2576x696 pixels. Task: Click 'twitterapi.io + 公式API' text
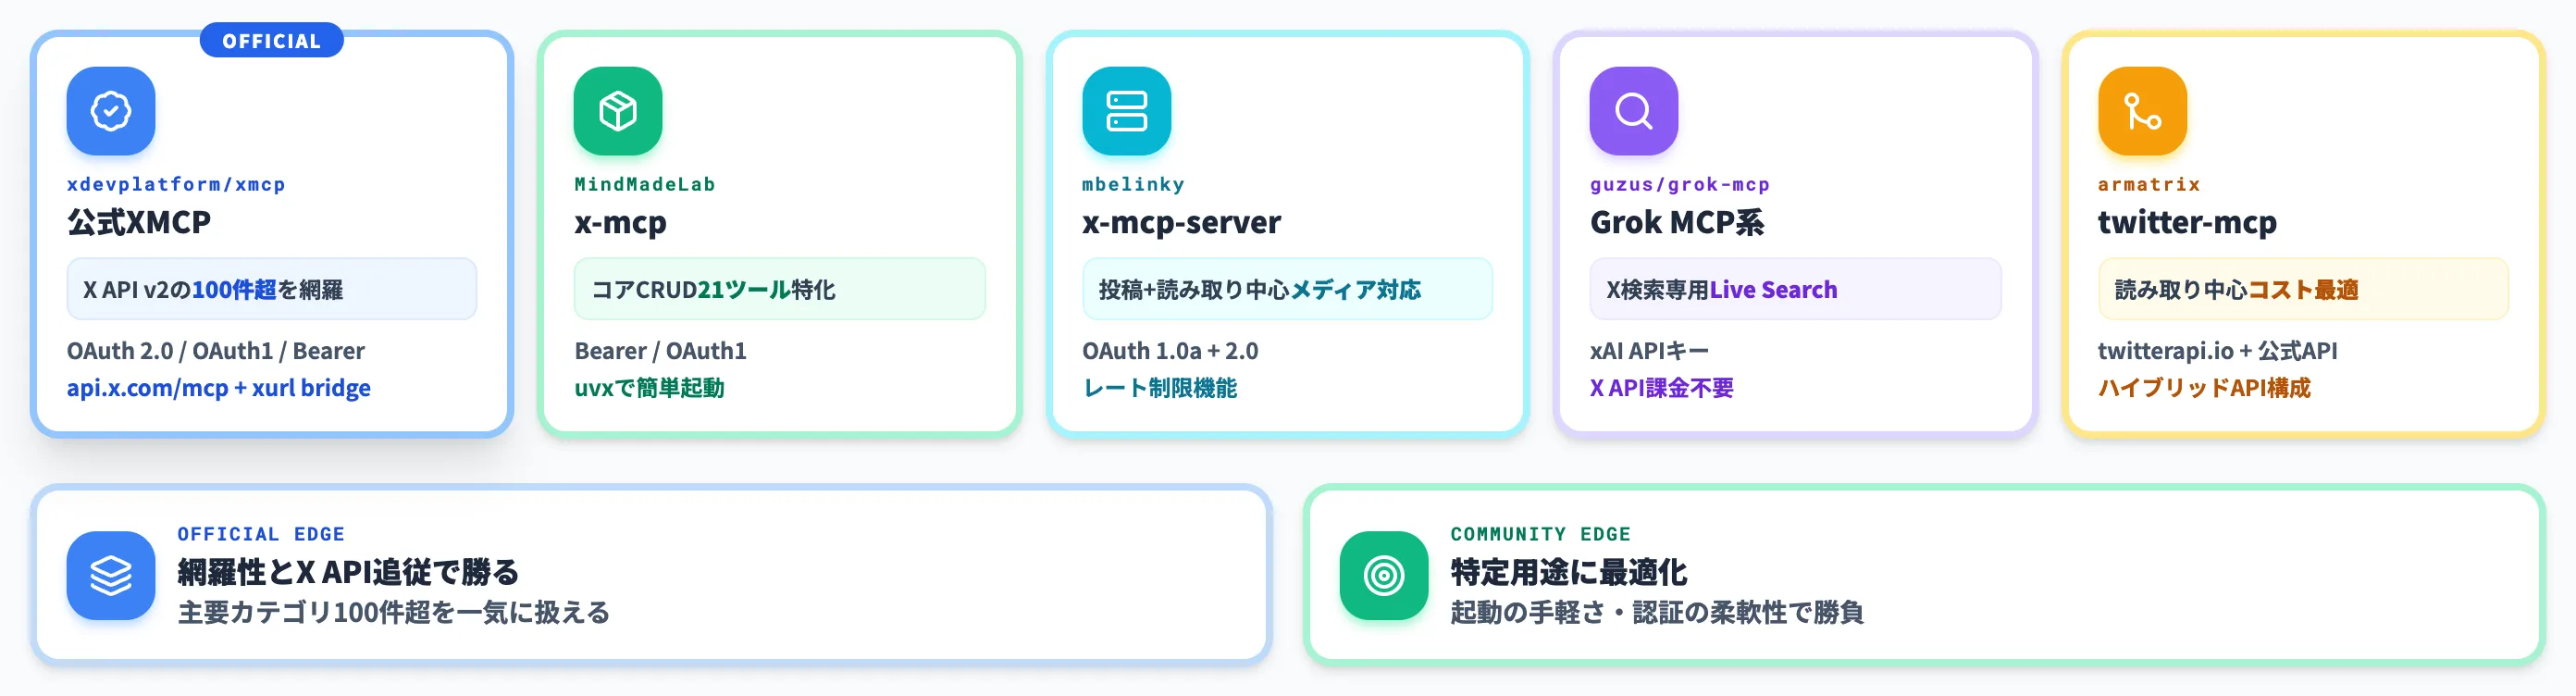click(2217, 351)
